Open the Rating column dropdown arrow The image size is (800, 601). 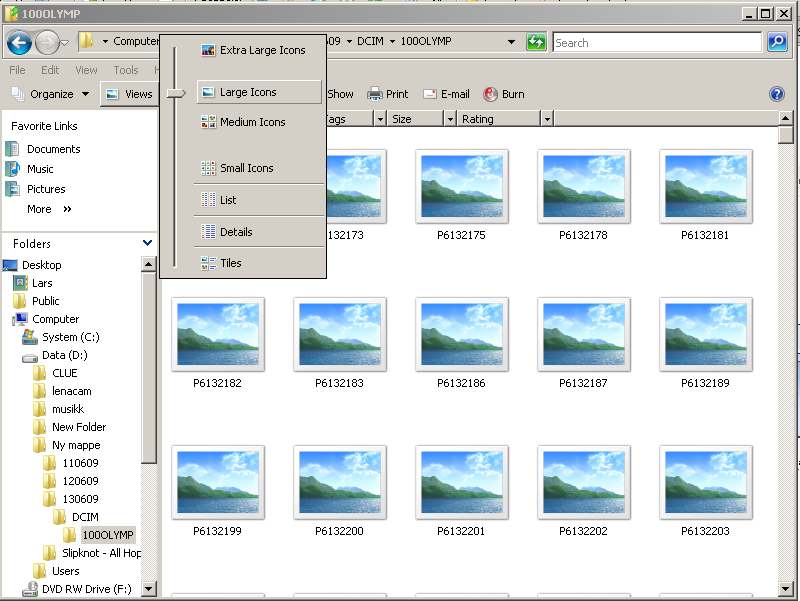547,119
